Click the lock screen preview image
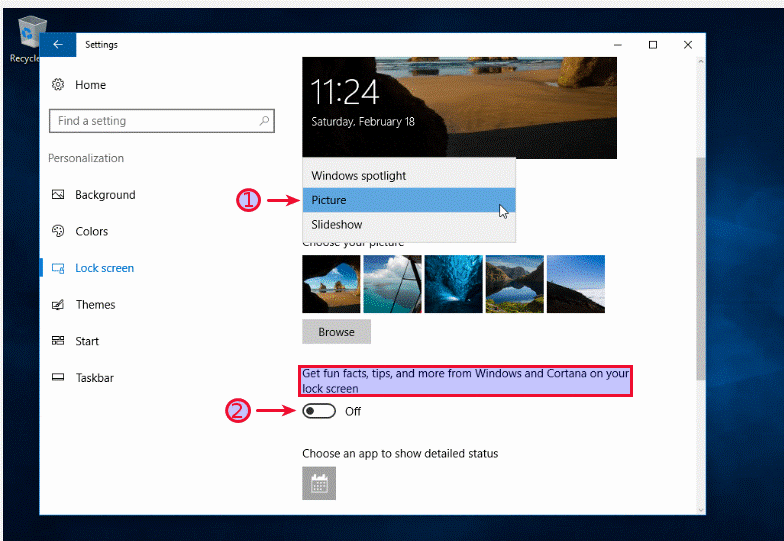This screenshot has height=541, width=784. (x=459, y=108)
